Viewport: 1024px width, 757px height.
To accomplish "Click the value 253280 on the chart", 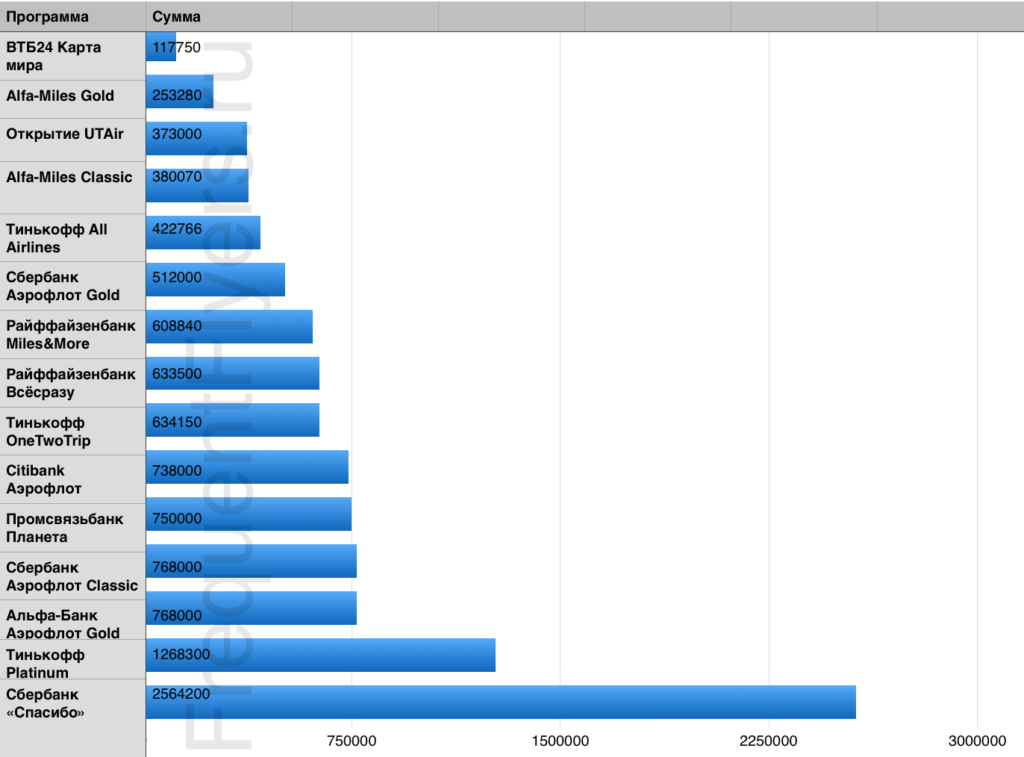I will click(177, 95).
